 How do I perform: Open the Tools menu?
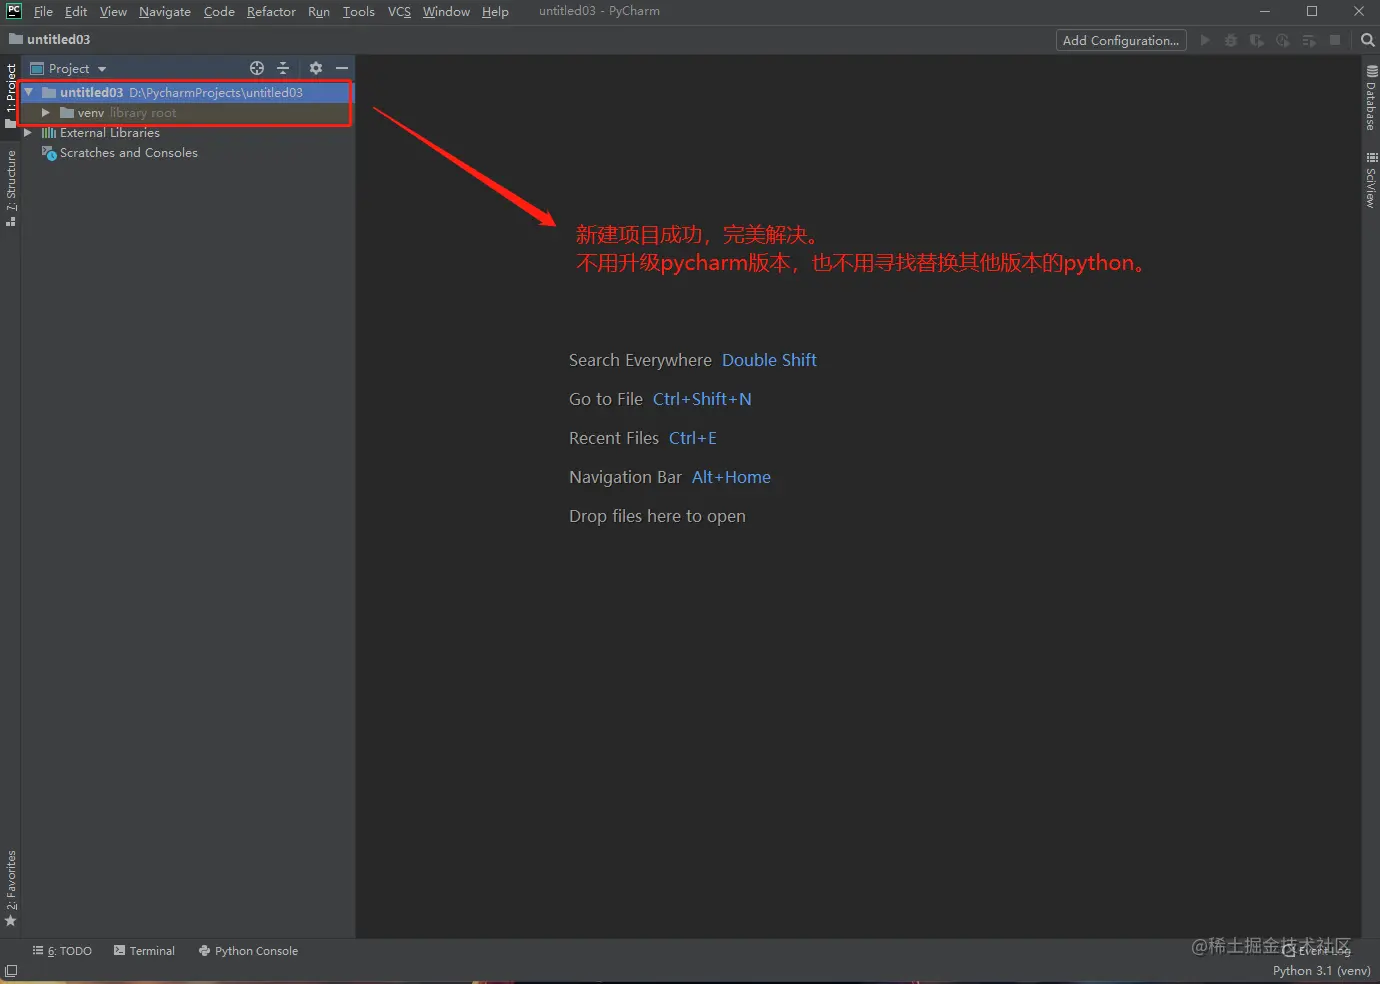coord(359,12)
